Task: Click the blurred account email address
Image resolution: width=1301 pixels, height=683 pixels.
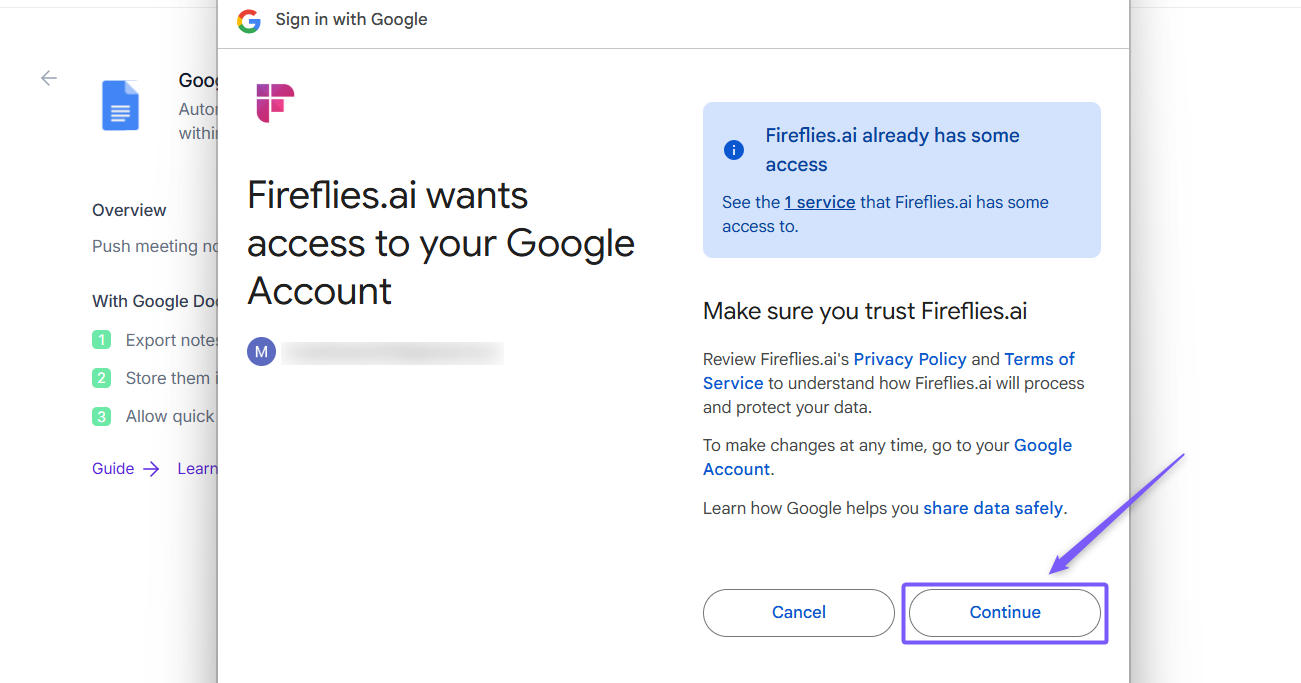Action: click(x=392, y=351)
